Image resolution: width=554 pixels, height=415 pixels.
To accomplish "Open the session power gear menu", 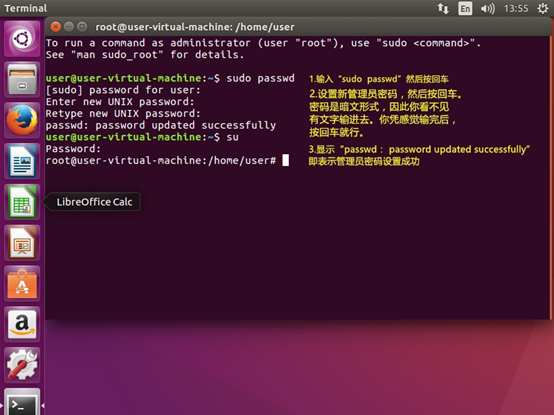I will [543, 8].
